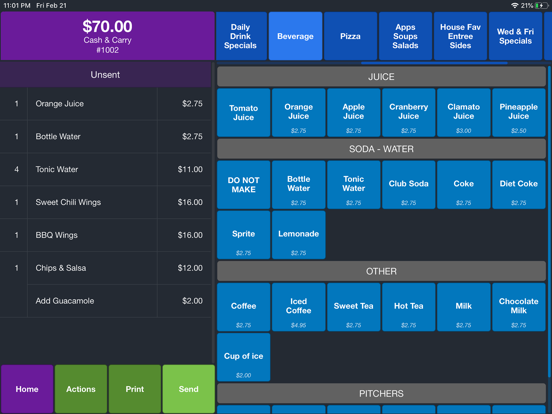The height and width of the screenshot is (414, 552).
Task: Open the Daily Drink Specials category
Action: click(241, 36)
